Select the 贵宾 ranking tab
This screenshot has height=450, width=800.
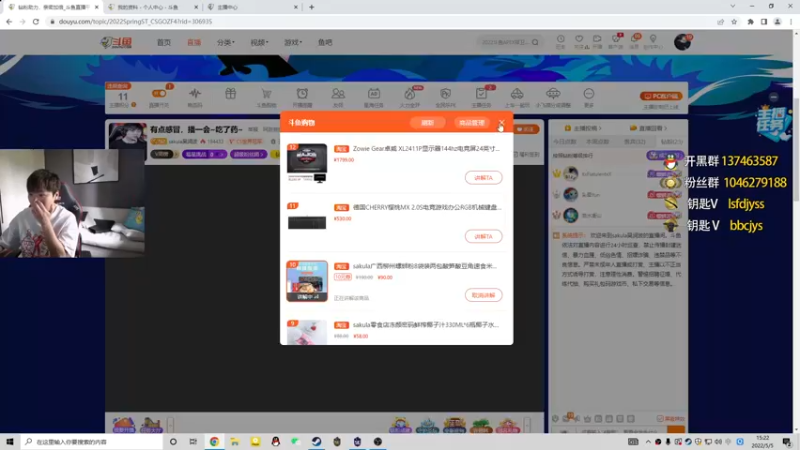[635, 141]
